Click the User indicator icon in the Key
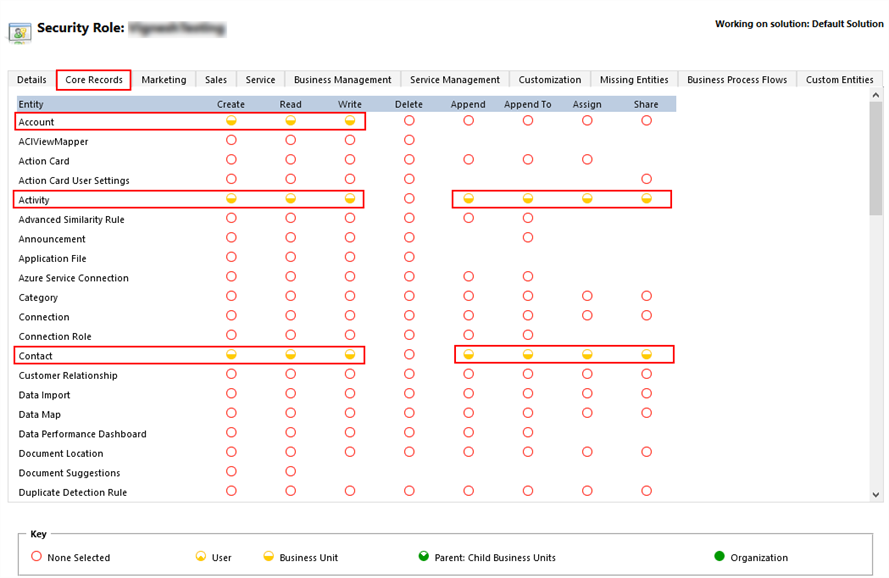 point(199,557)
